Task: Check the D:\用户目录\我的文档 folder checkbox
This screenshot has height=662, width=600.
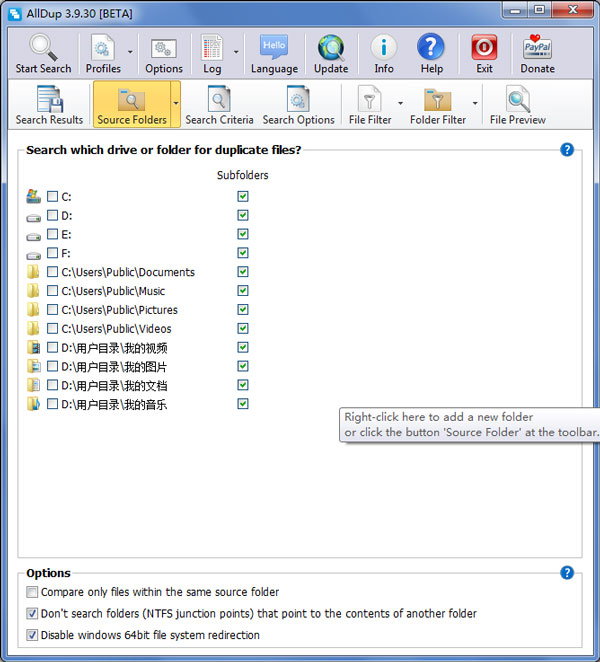Action: click(52, 385)
